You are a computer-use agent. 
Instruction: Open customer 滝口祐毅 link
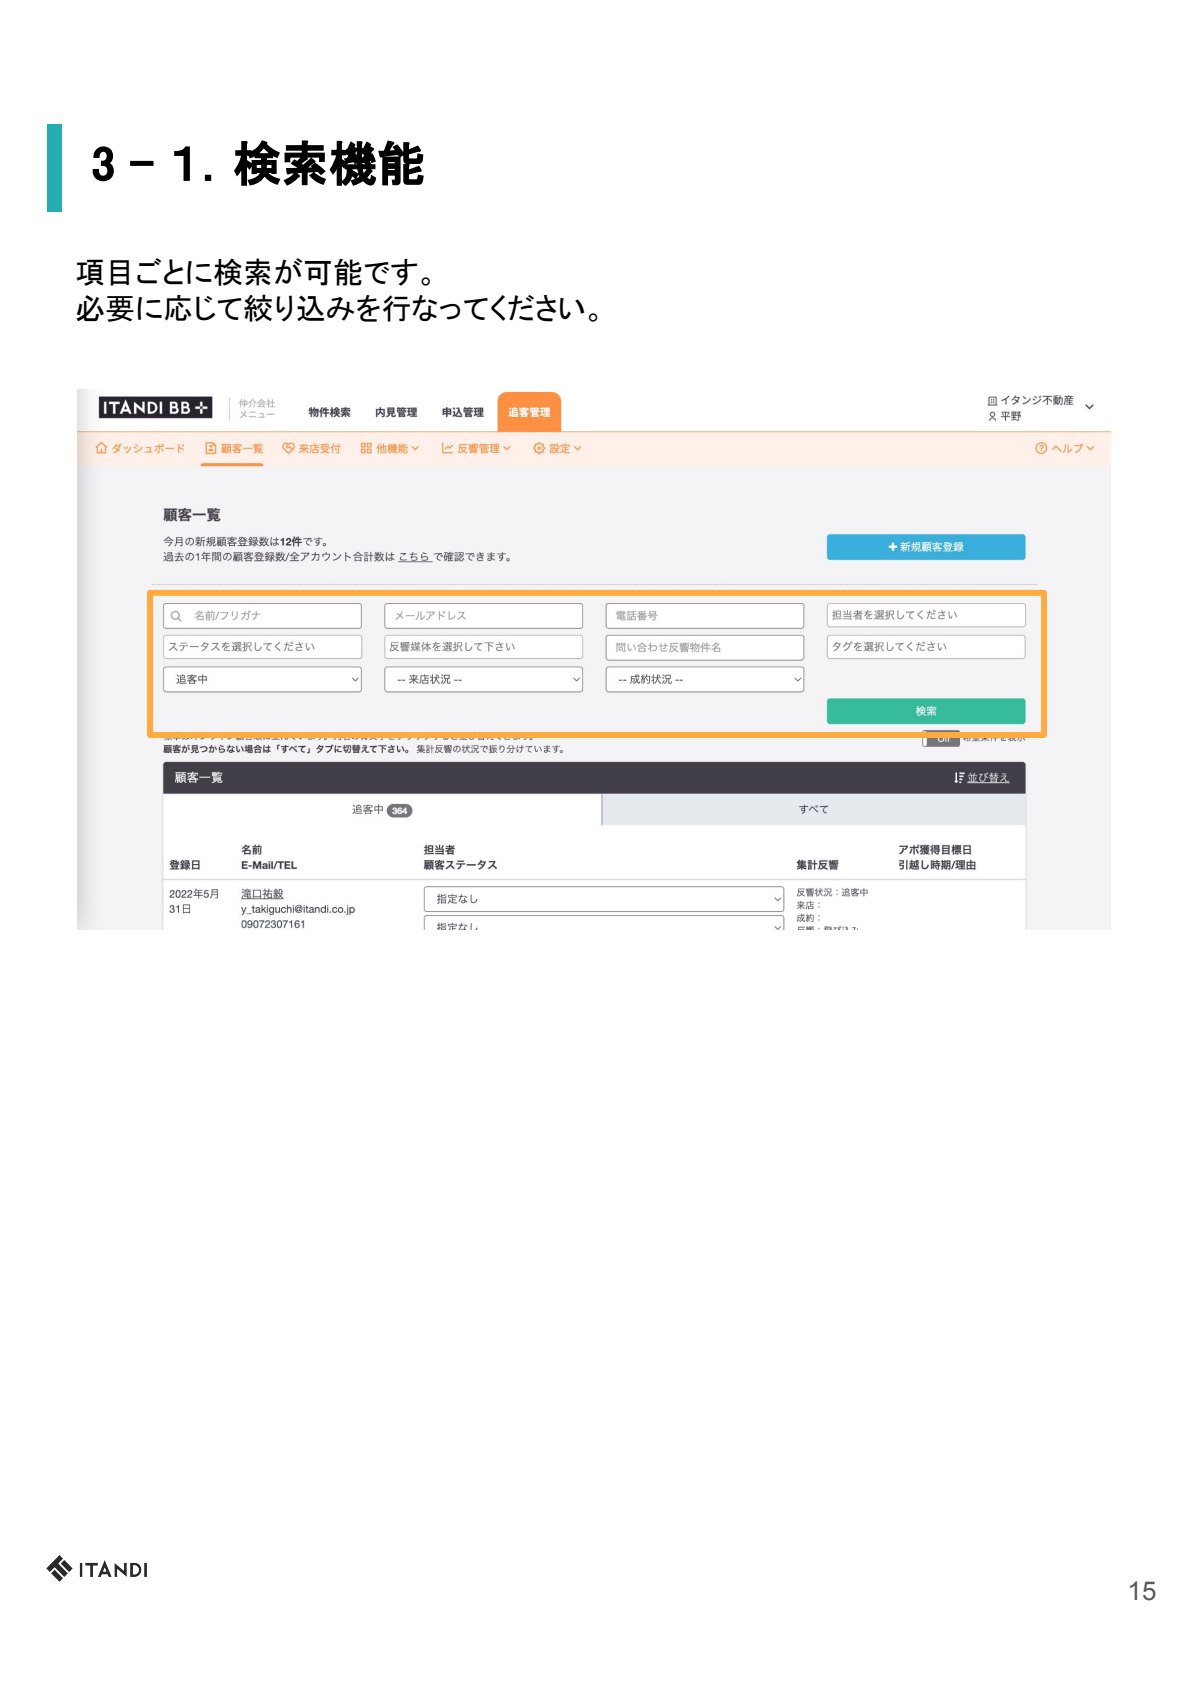(262, 894)
